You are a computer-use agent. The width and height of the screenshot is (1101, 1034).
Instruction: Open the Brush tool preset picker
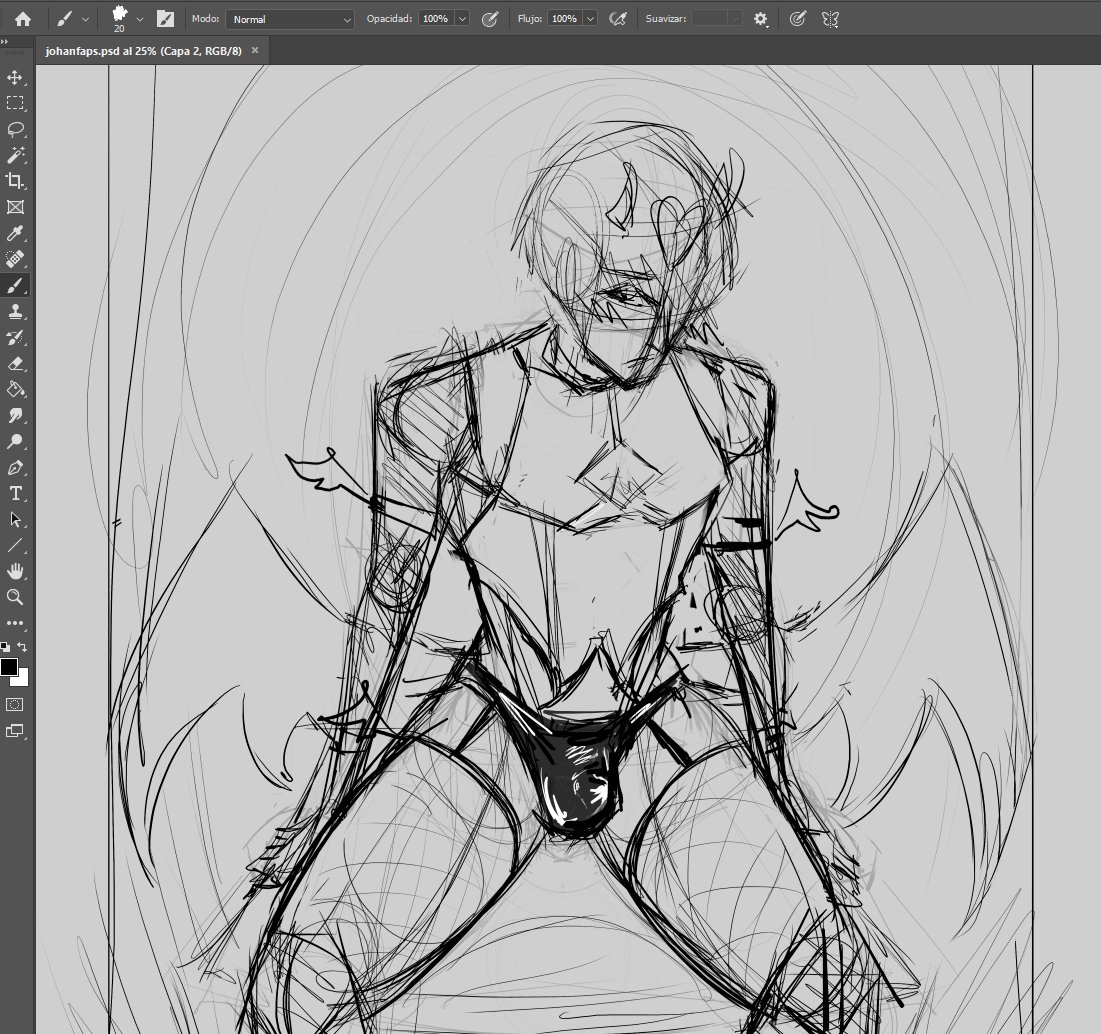72,19
